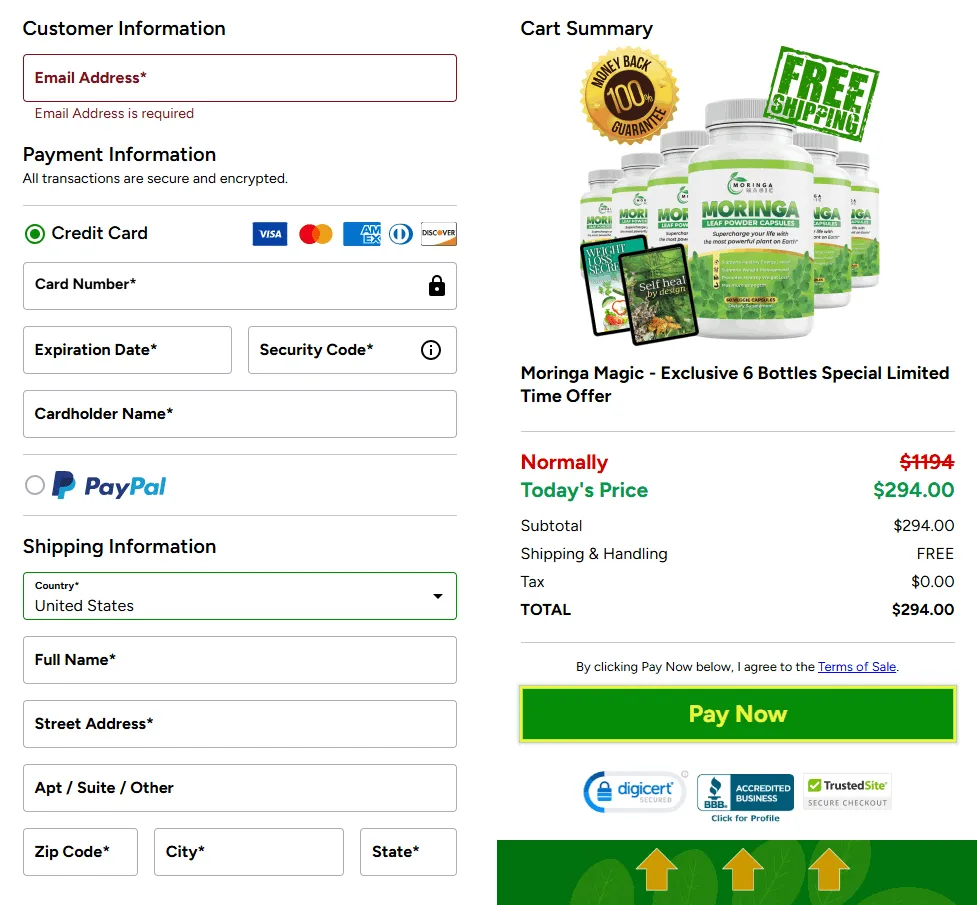977x905 pixels.
Task: Click the Expiration Date field
Action: (127, 350)
